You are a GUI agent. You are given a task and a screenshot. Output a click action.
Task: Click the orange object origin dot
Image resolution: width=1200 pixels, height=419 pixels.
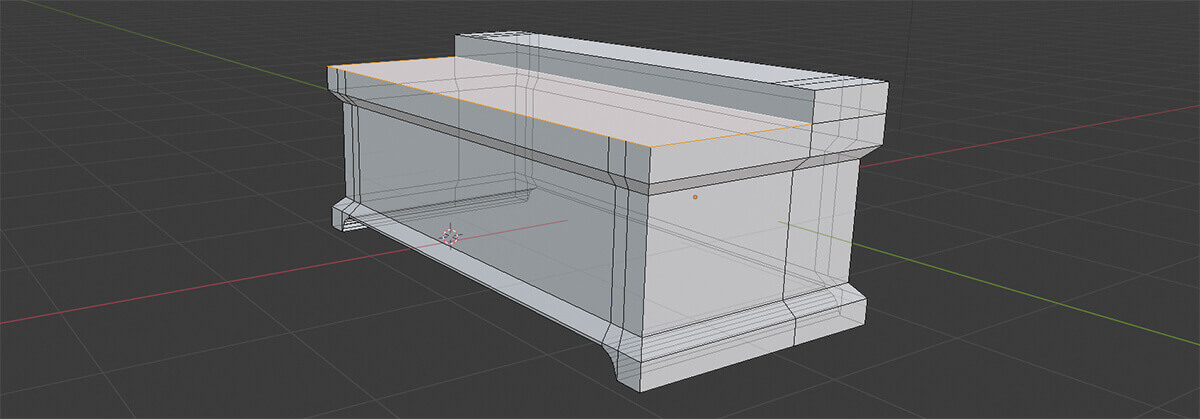[x=695, y=198]
